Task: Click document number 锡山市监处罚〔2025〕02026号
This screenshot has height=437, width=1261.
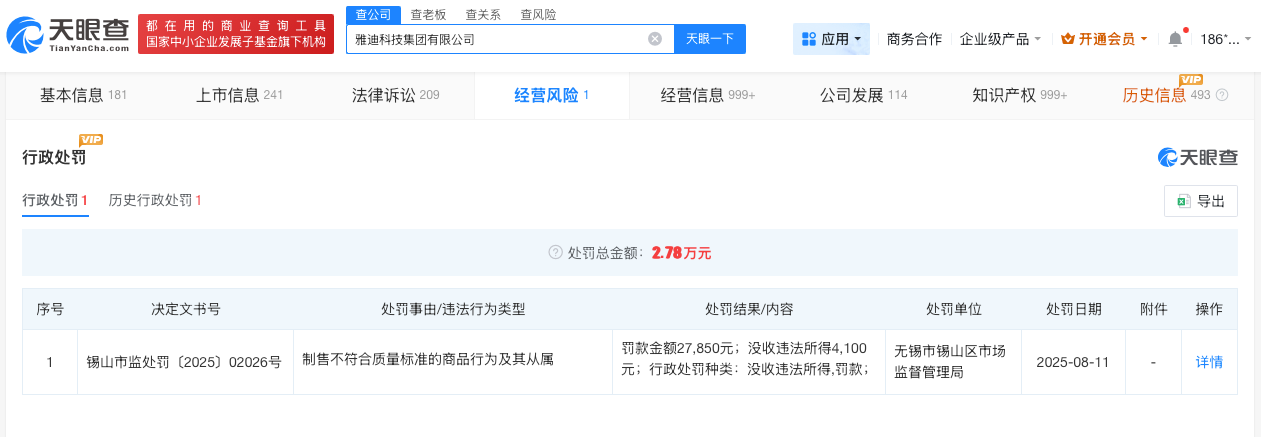Action: pyautogui.click(x=185, y=362)
